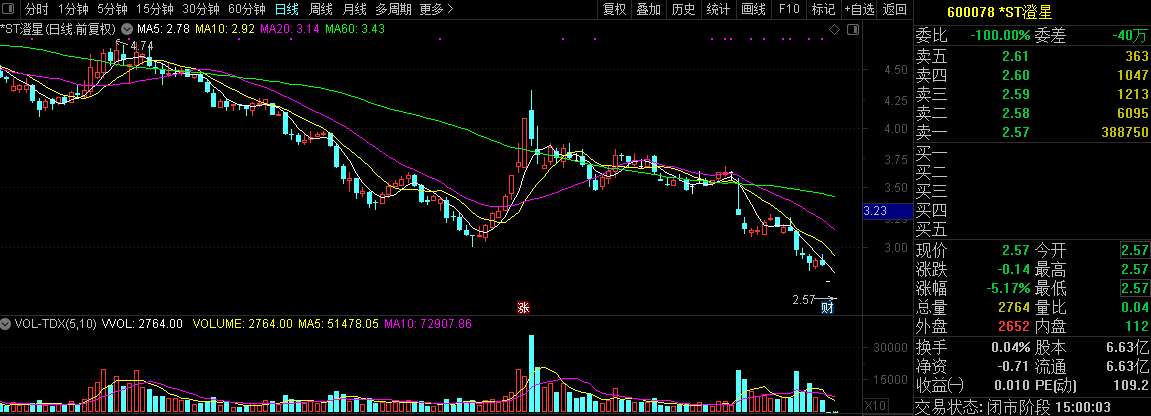This screenshot has height=416, width=1151.
Task: Open the VOL-TDX indicator dropdown arrow
Action: (6, 324)
